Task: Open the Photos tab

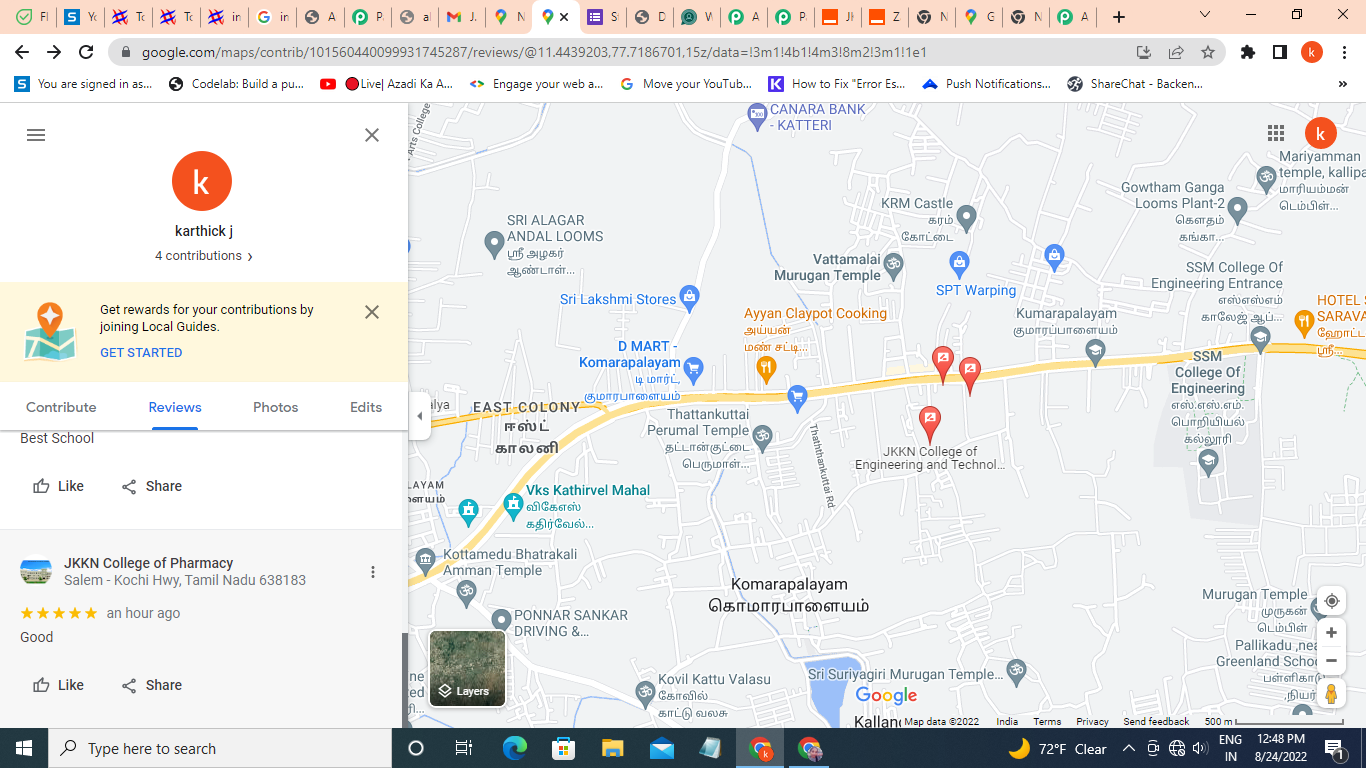Action: (276, 407)
